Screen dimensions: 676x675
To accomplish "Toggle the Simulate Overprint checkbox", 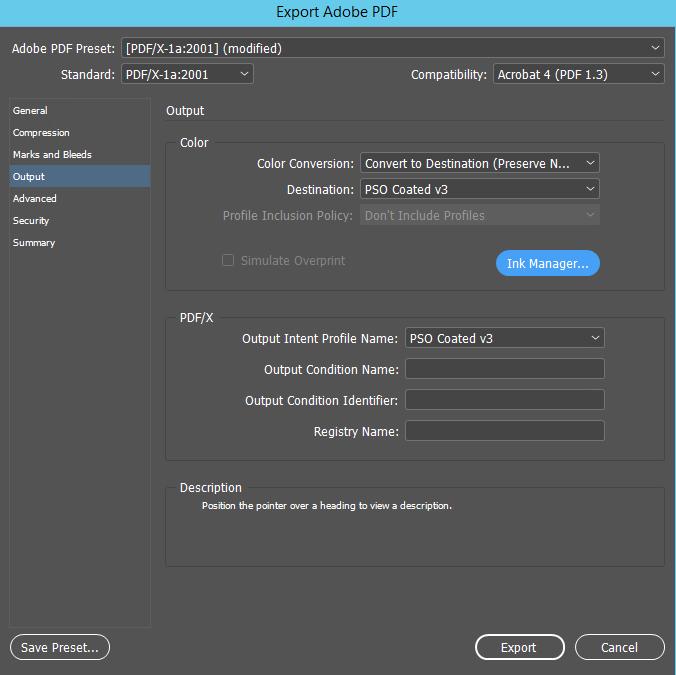I will click(x=228, y=260).
